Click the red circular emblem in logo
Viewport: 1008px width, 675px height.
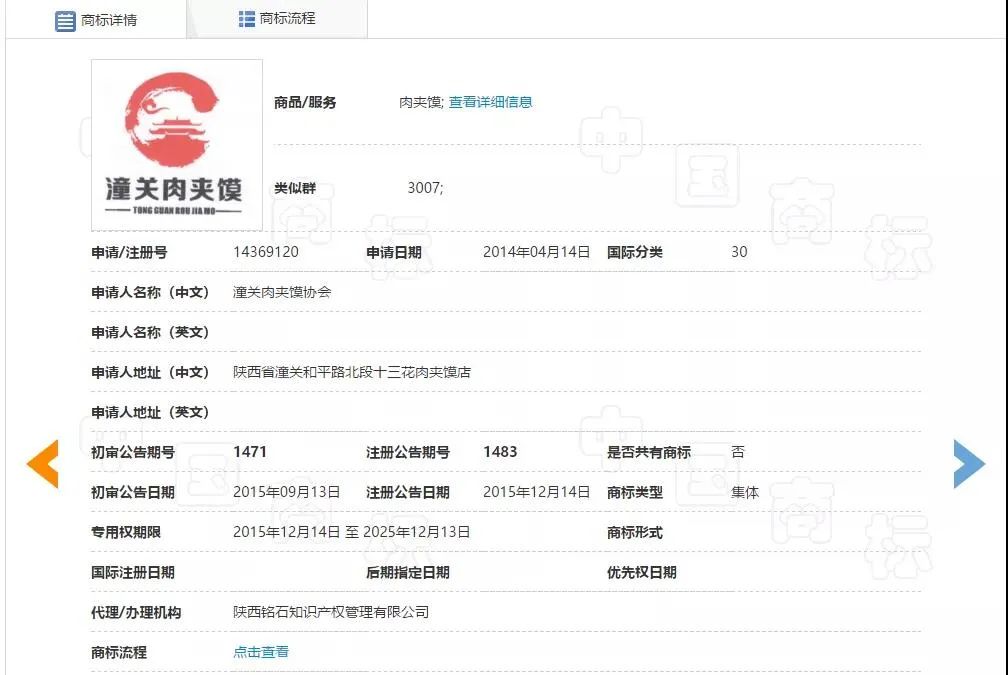pos(172,119)
